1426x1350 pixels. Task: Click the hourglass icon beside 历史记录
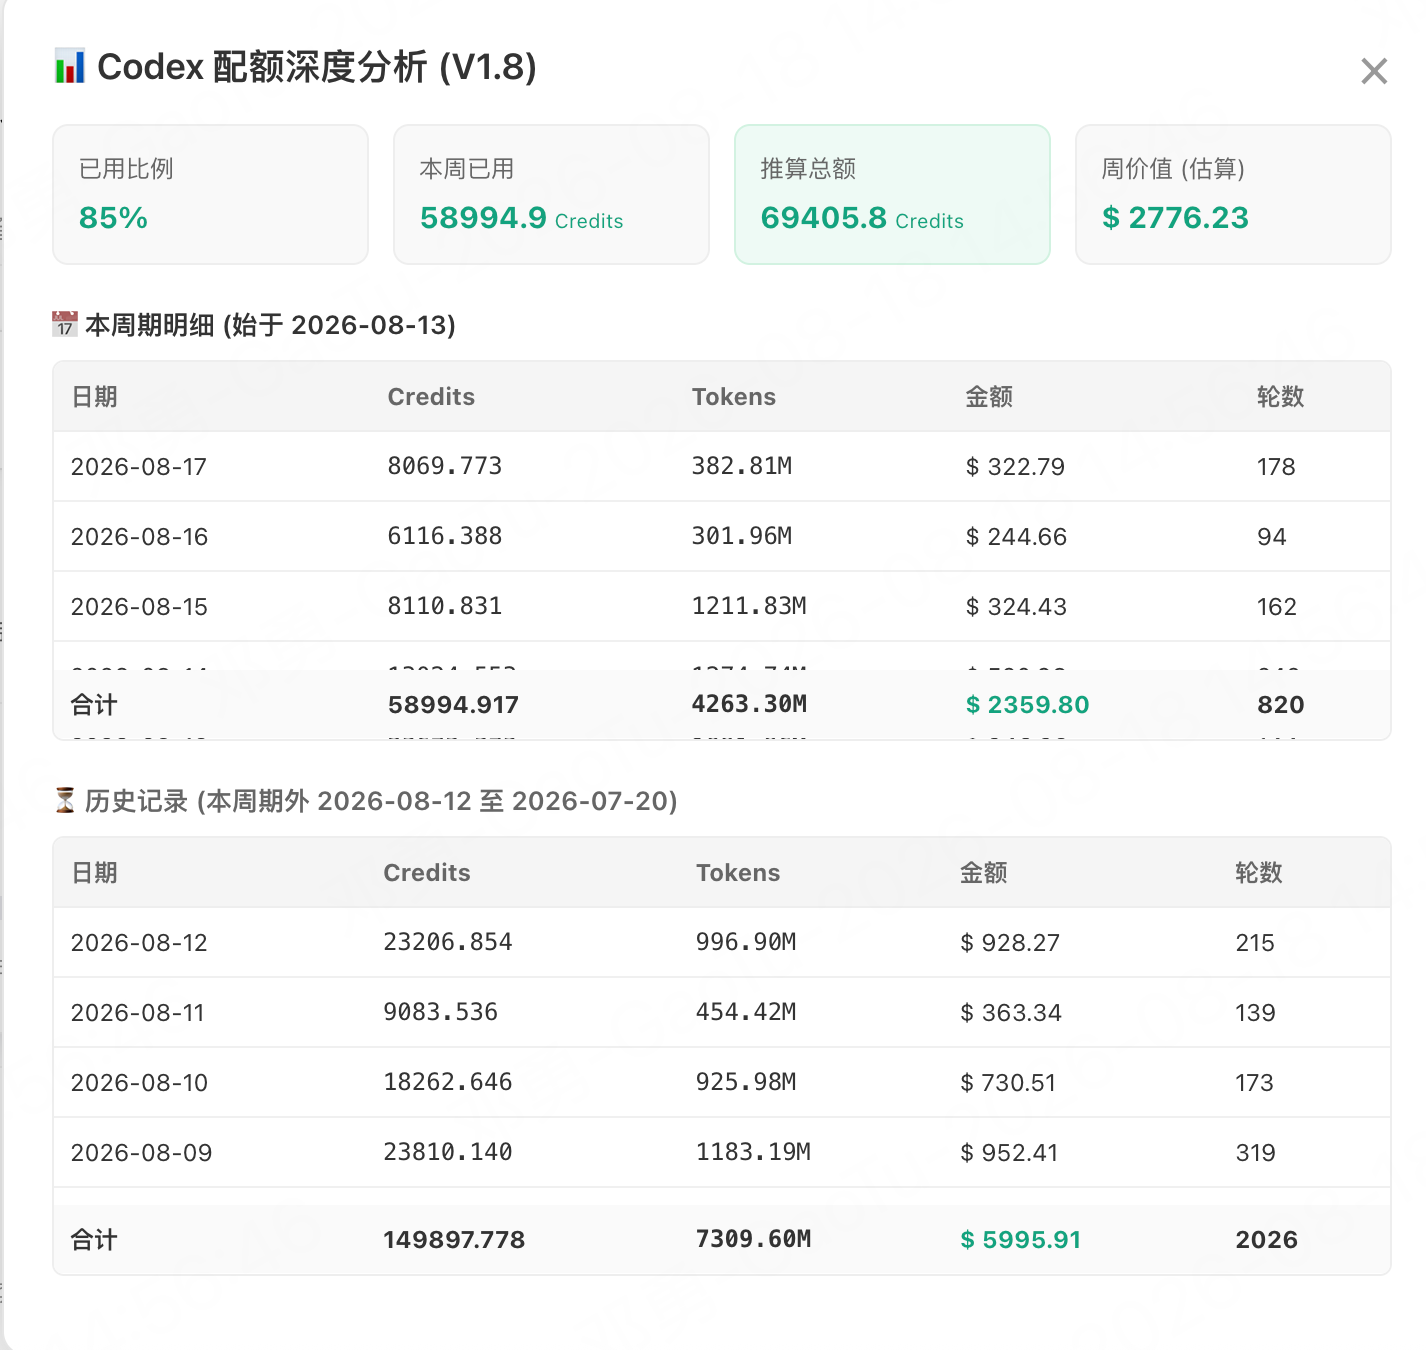click(x=65, y=800)
